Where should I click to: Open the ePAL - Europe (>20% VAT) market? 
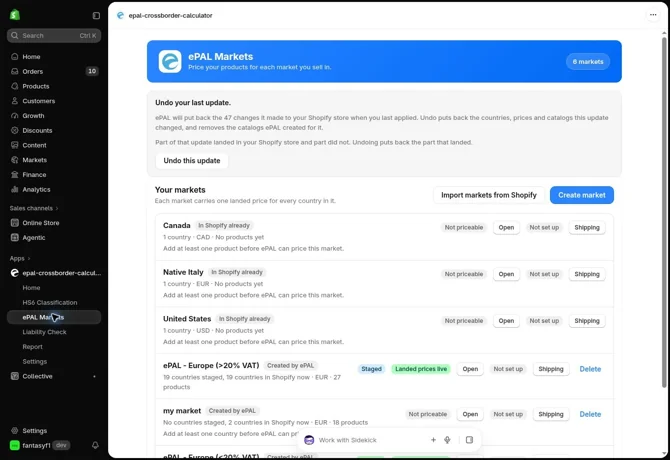click(470, 369)
